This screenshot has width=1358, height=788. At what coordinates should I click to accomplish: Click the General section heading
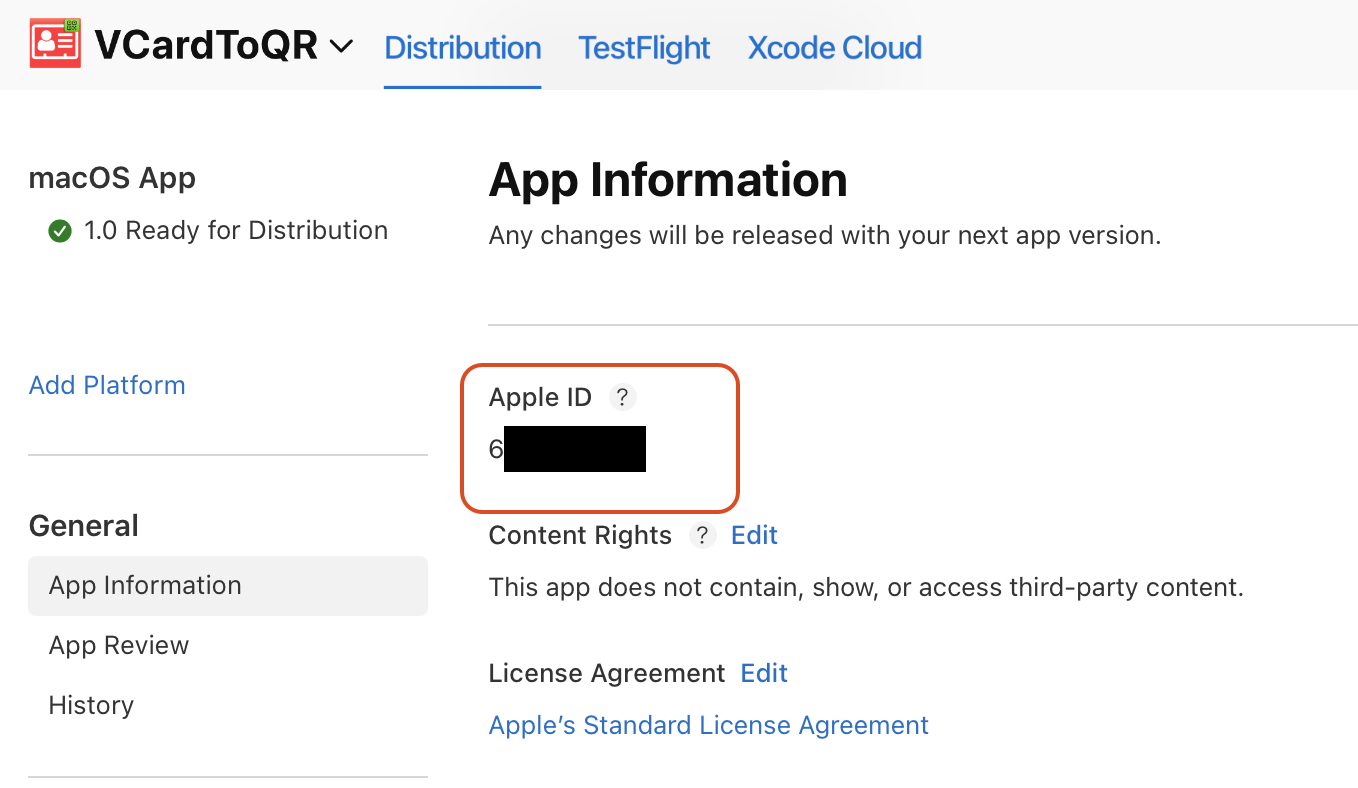tap(84, 526)
